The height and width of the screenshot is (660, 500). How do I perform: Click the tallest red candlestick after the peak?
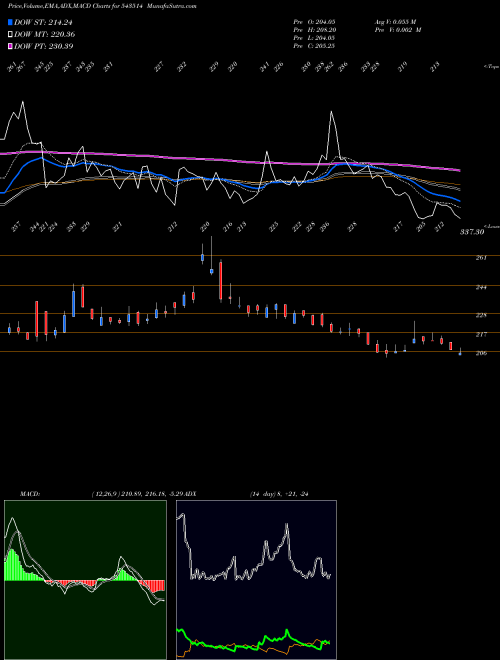coord(221,281)
